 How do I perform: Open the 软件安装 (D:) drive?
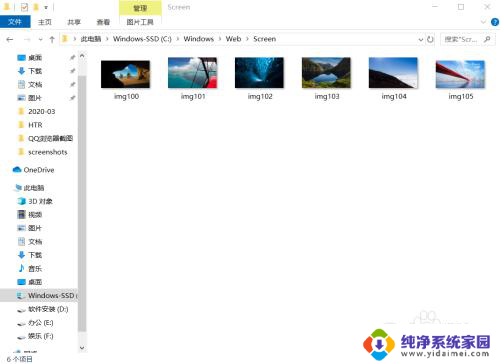pyautogui.click(x=48, y=309)
